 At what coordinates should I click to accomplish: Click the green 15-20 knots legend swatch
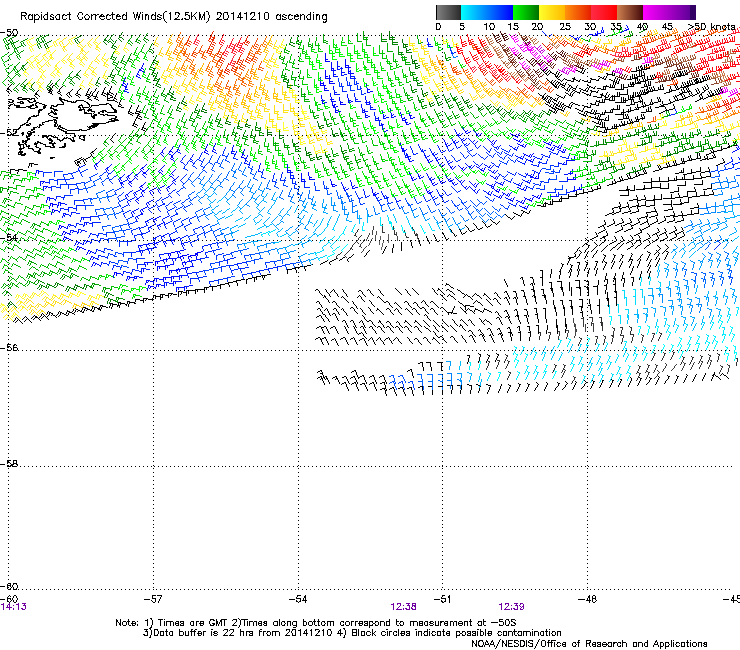pos(526,12)
